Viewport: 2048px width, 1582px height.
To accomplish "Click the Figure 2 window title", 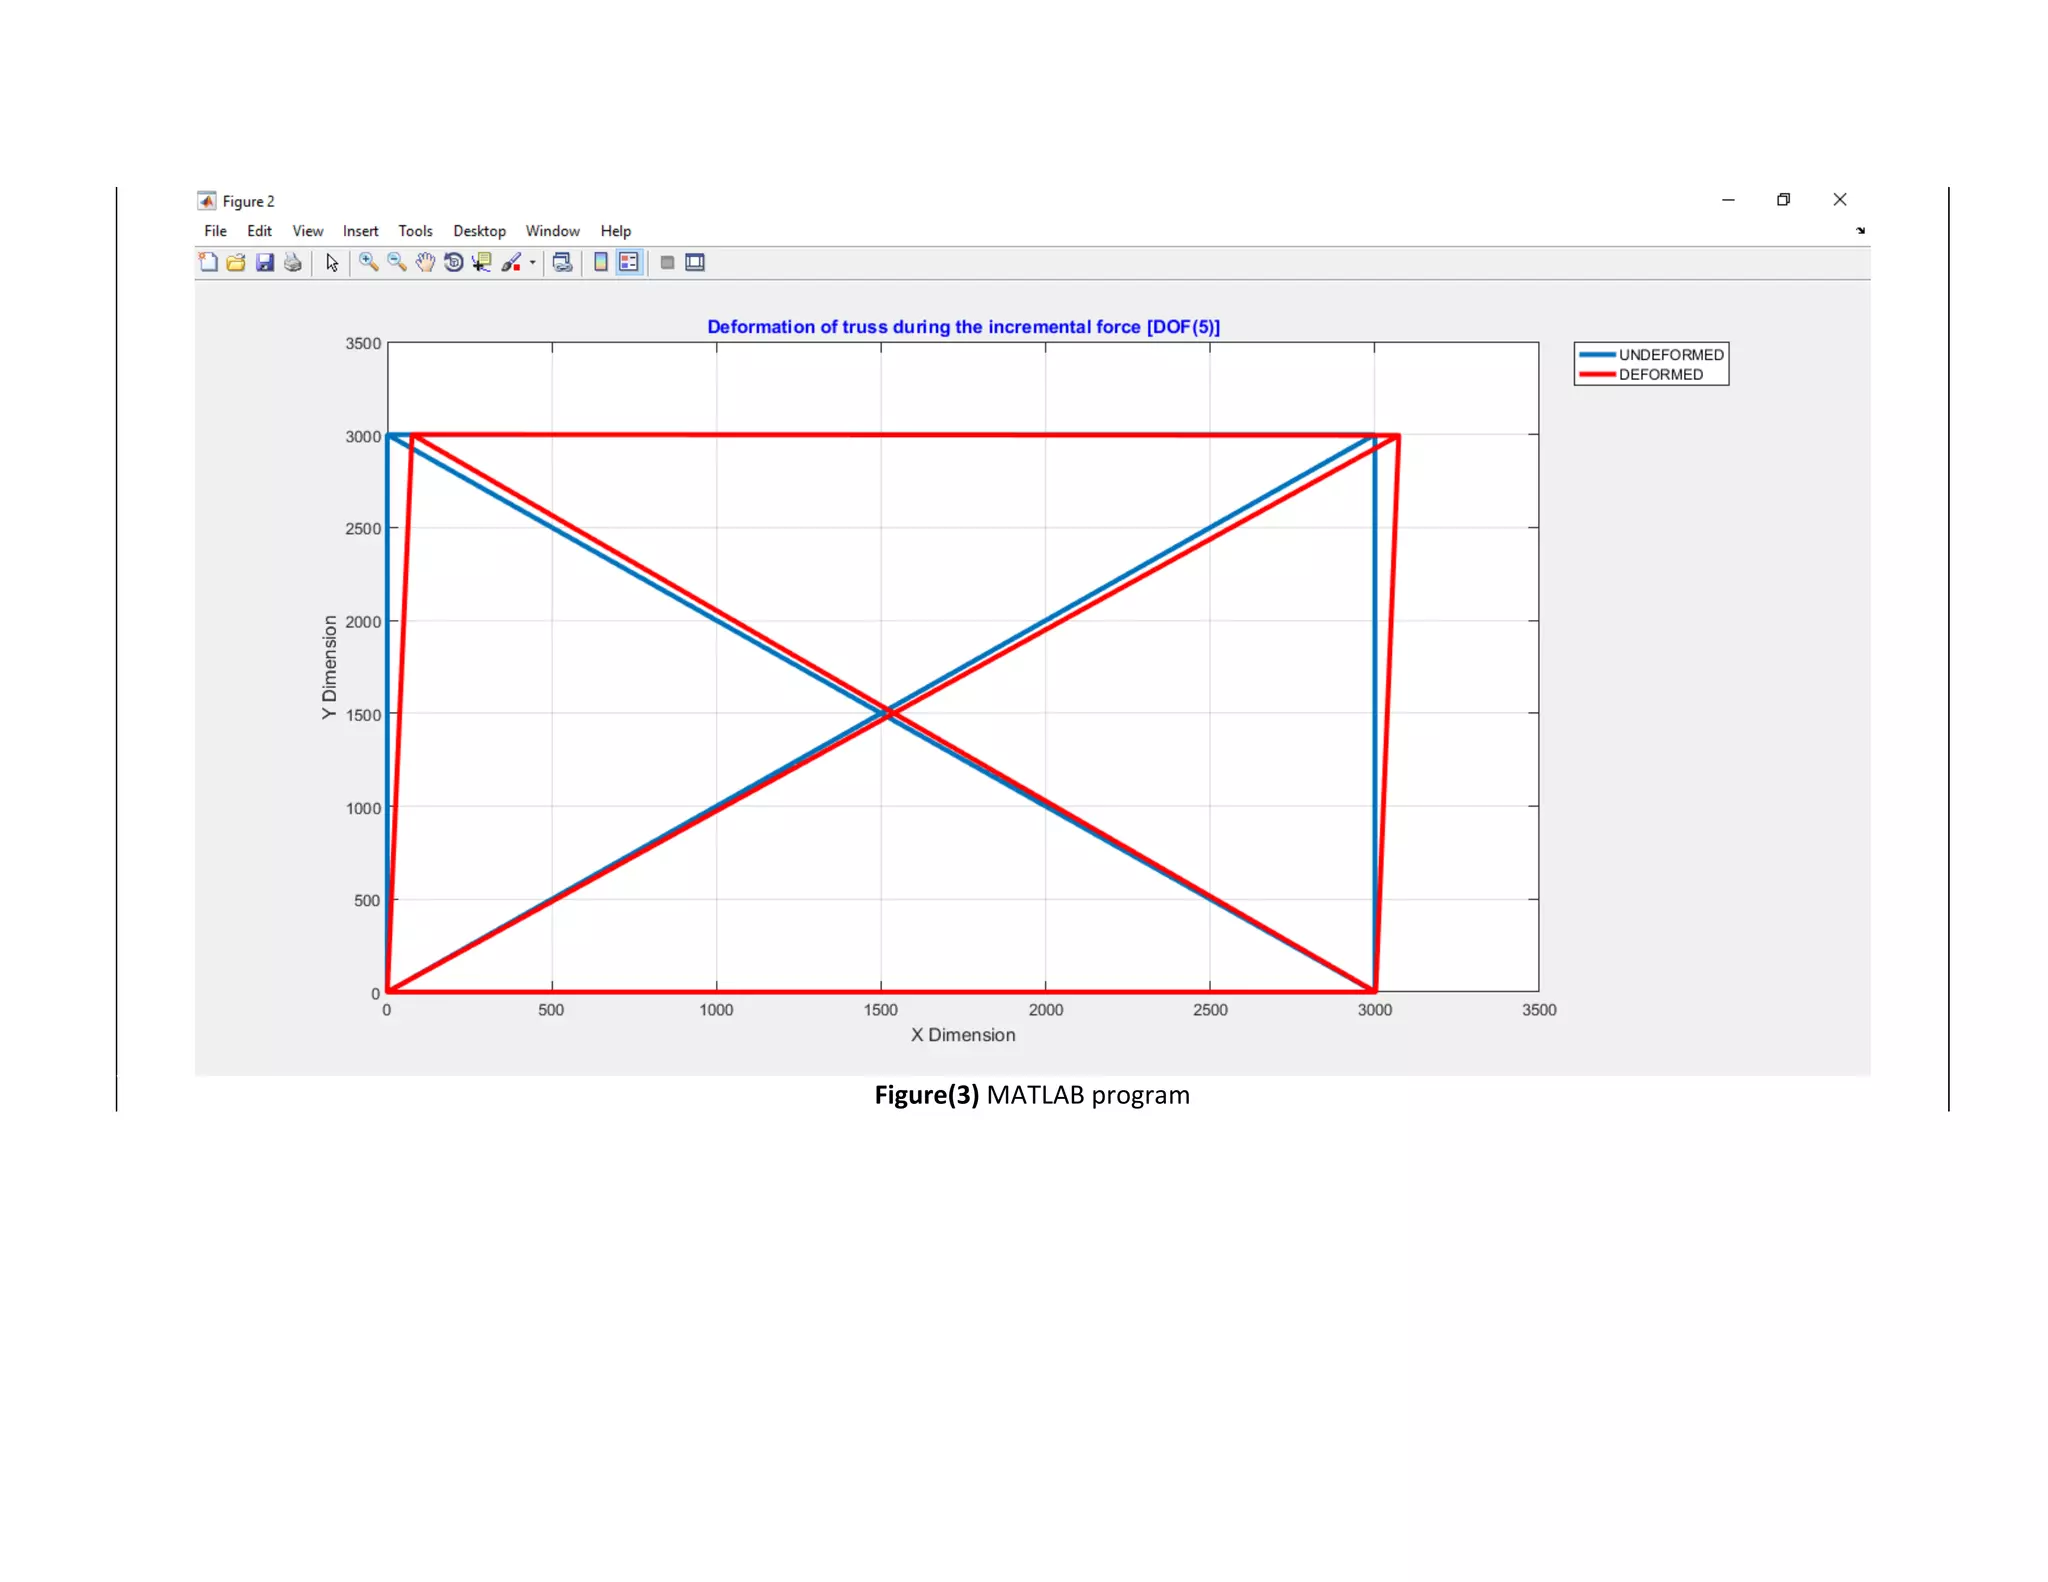I will 248,201.
